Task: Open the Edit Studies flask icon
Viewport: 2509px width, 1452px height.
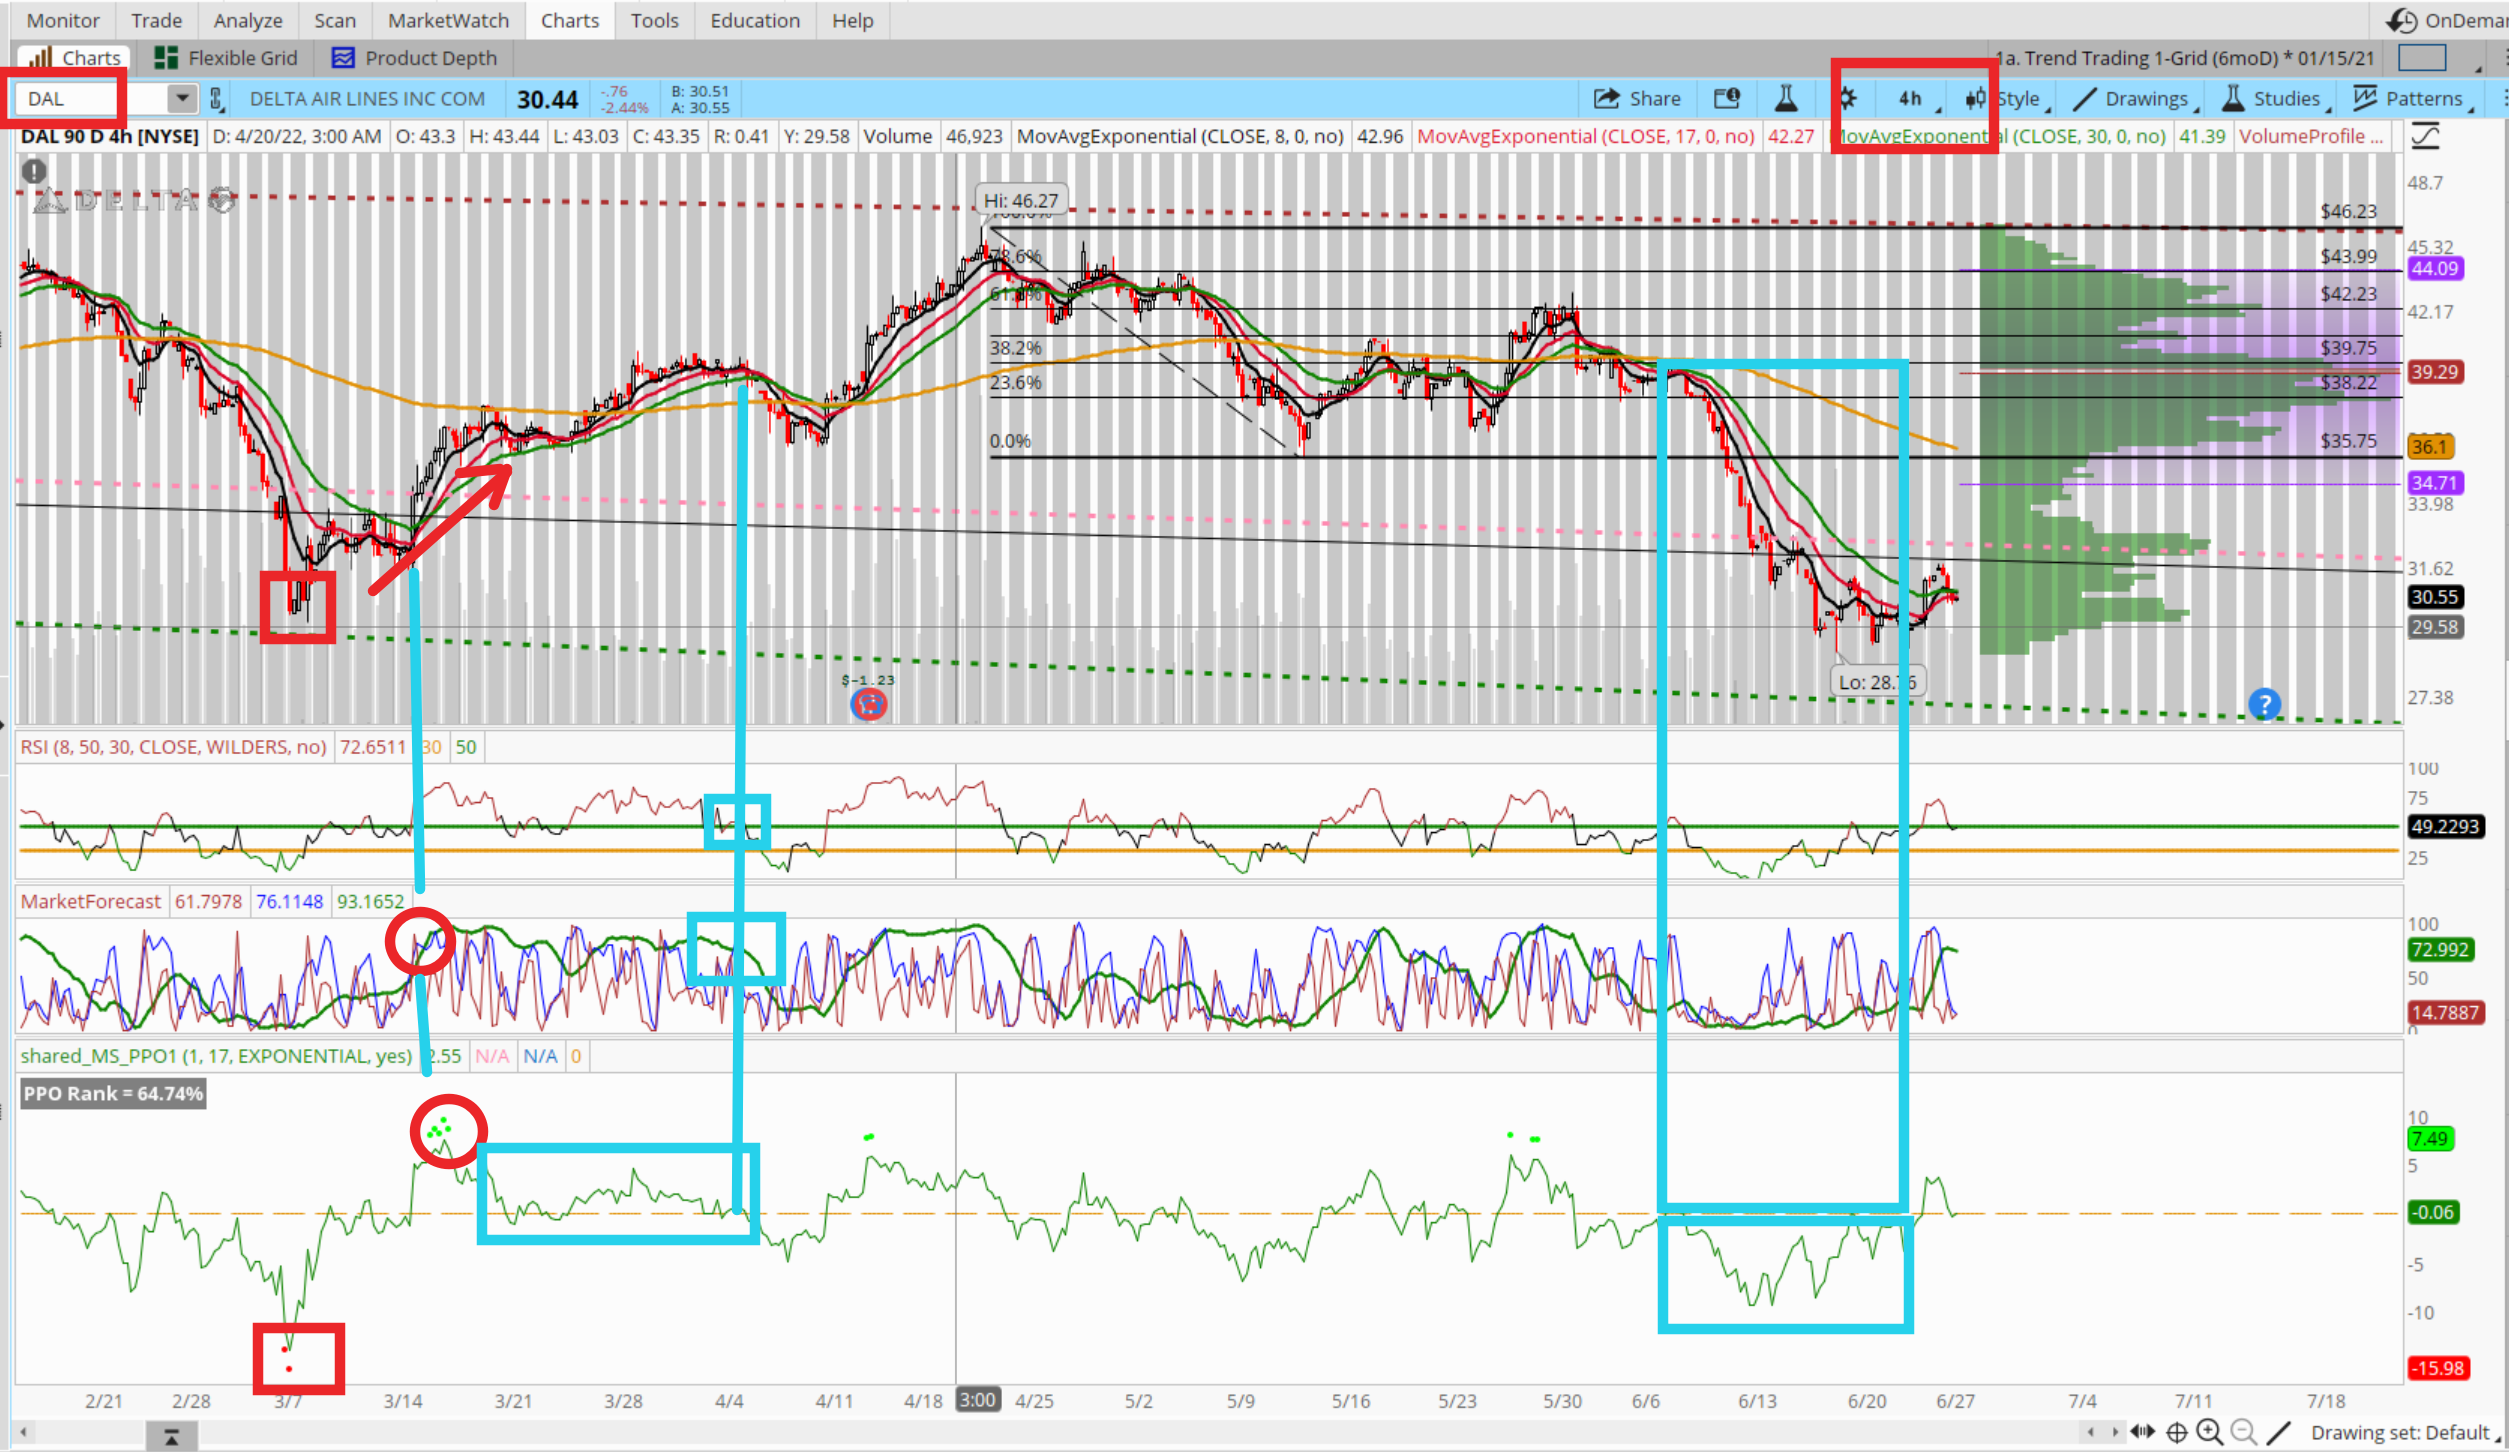Action: pyautogui.click(x=1785, y=98)
